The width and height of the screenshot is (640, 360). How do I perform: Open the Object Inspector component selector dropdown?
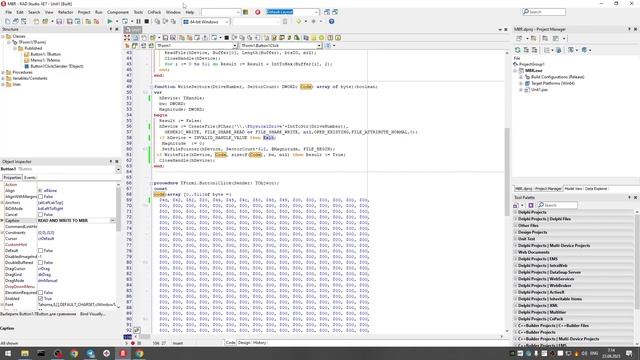tap(118, 169)
